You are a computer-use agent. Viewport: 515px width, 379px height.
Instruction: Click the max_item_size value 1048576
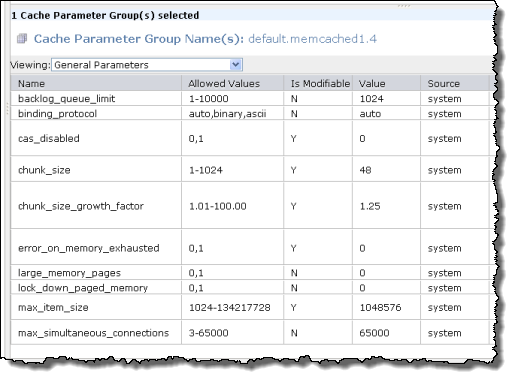[x=380, y=307]
